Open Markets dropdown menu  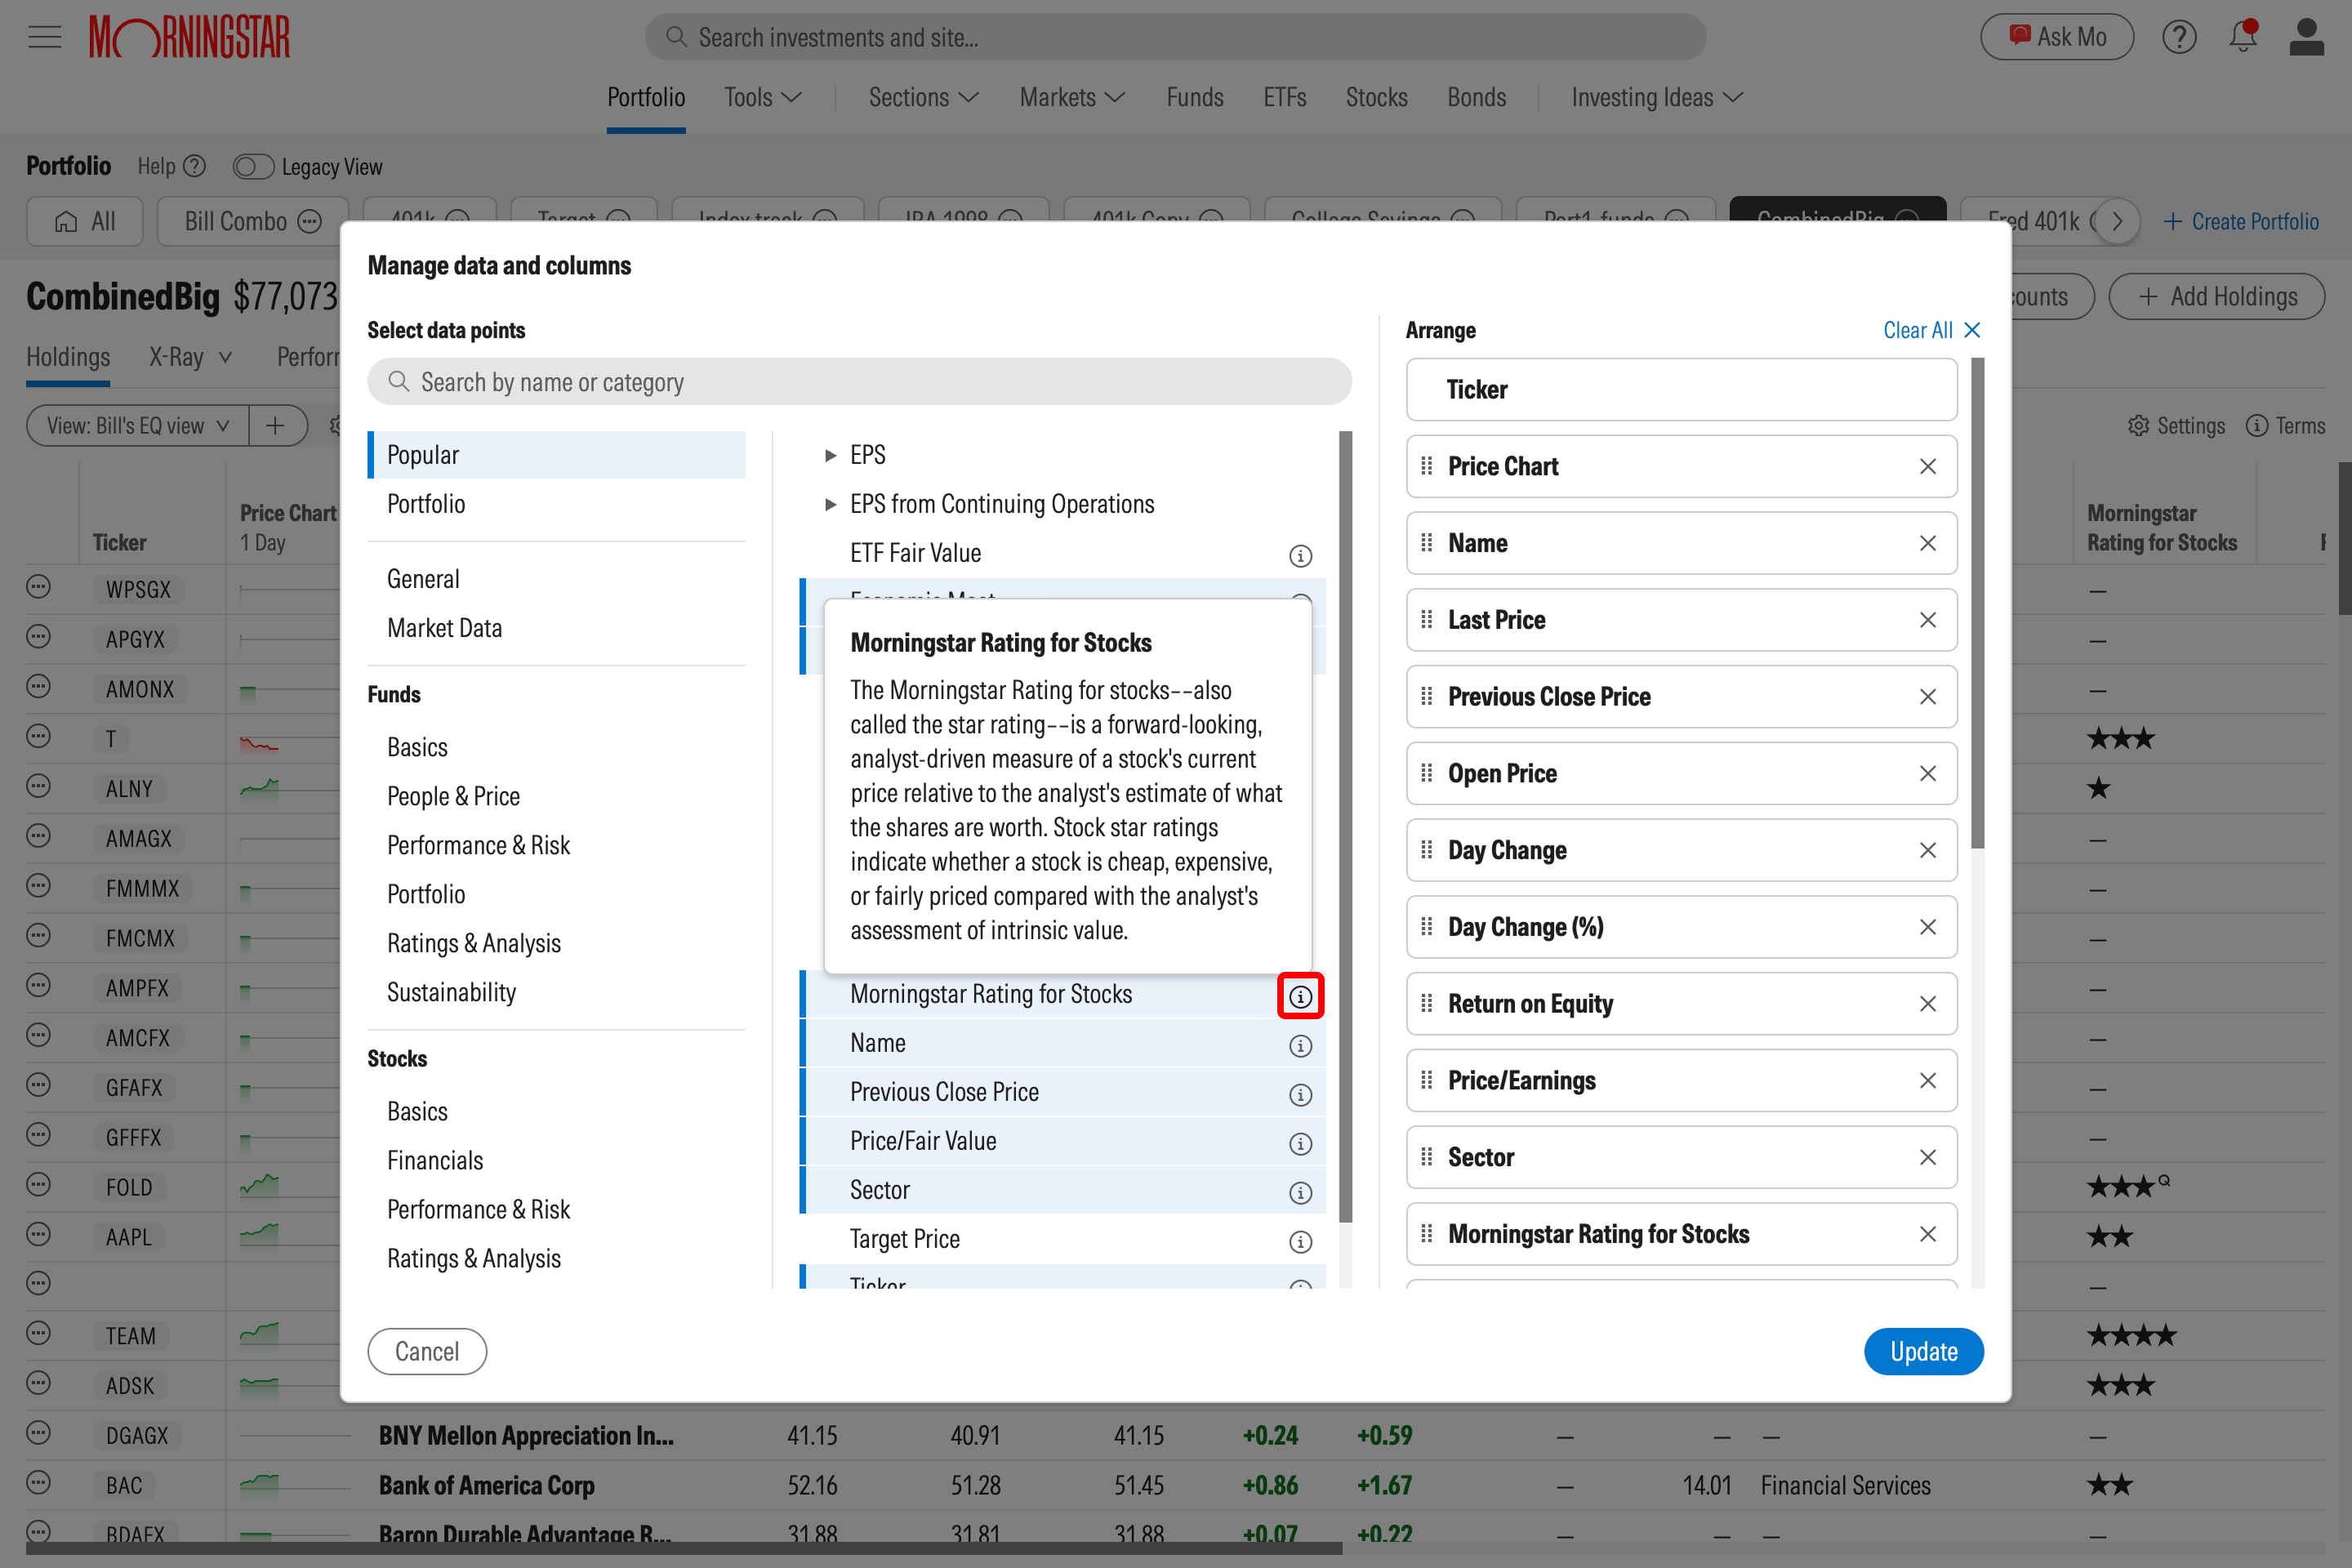pos(1072,97)
